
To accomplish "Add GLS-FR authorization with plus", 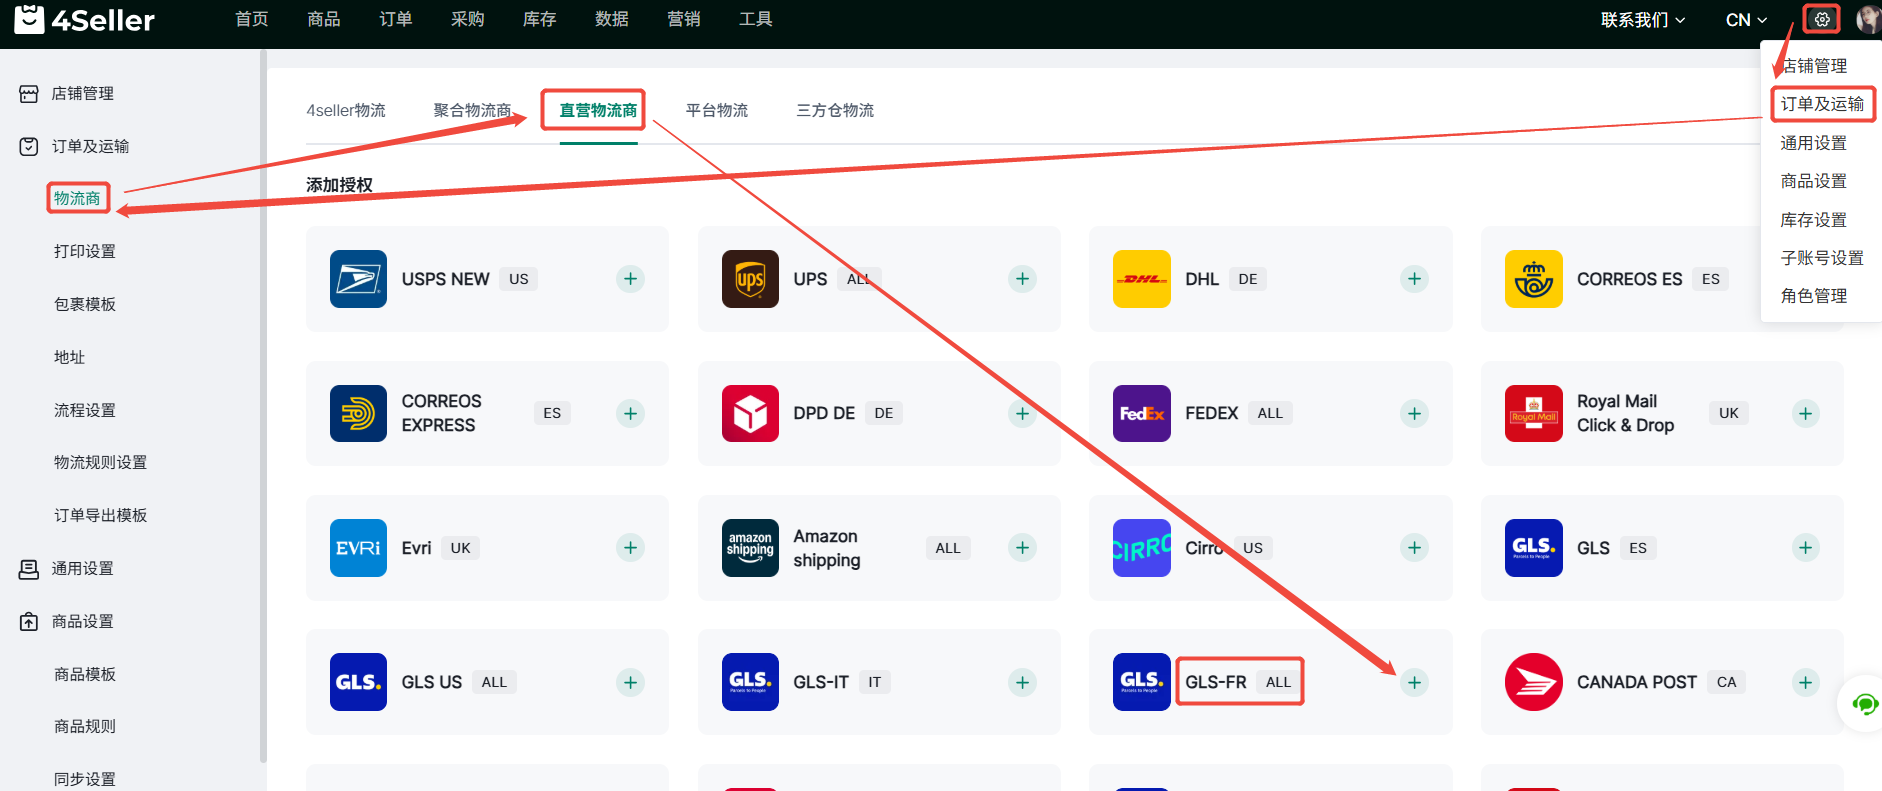I will [1414, 683].
